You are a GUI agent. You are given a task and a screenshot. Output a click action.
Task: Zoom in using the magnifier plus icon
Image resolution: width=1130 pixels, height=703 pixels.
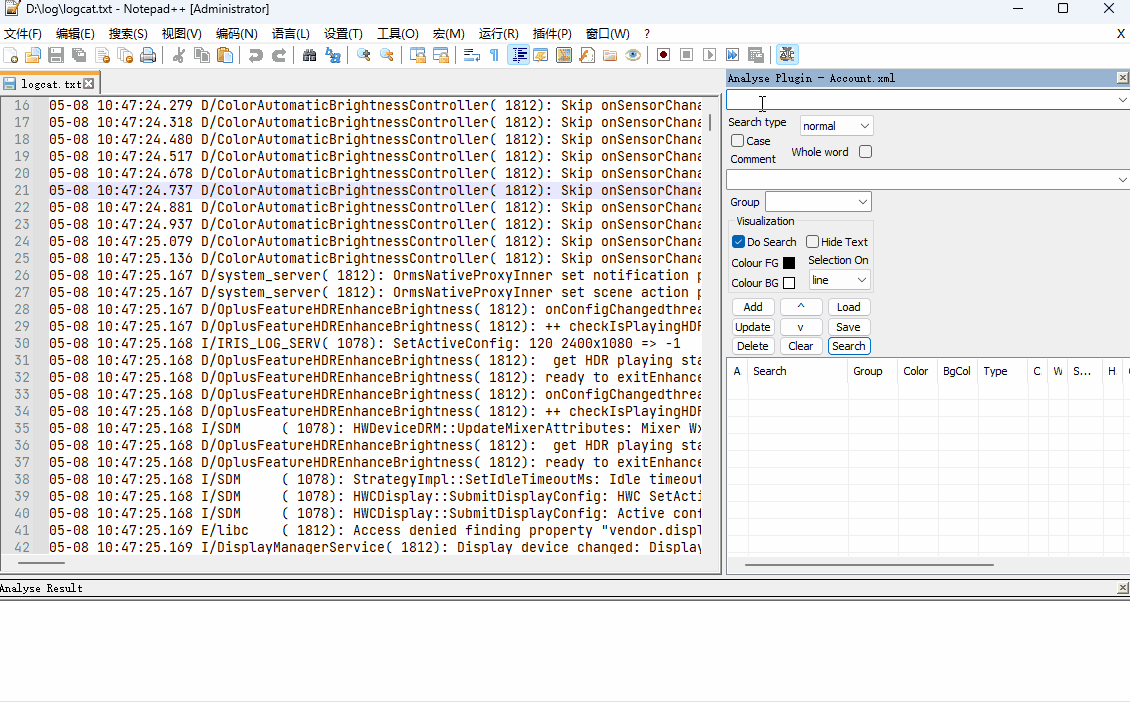[364, 55]
